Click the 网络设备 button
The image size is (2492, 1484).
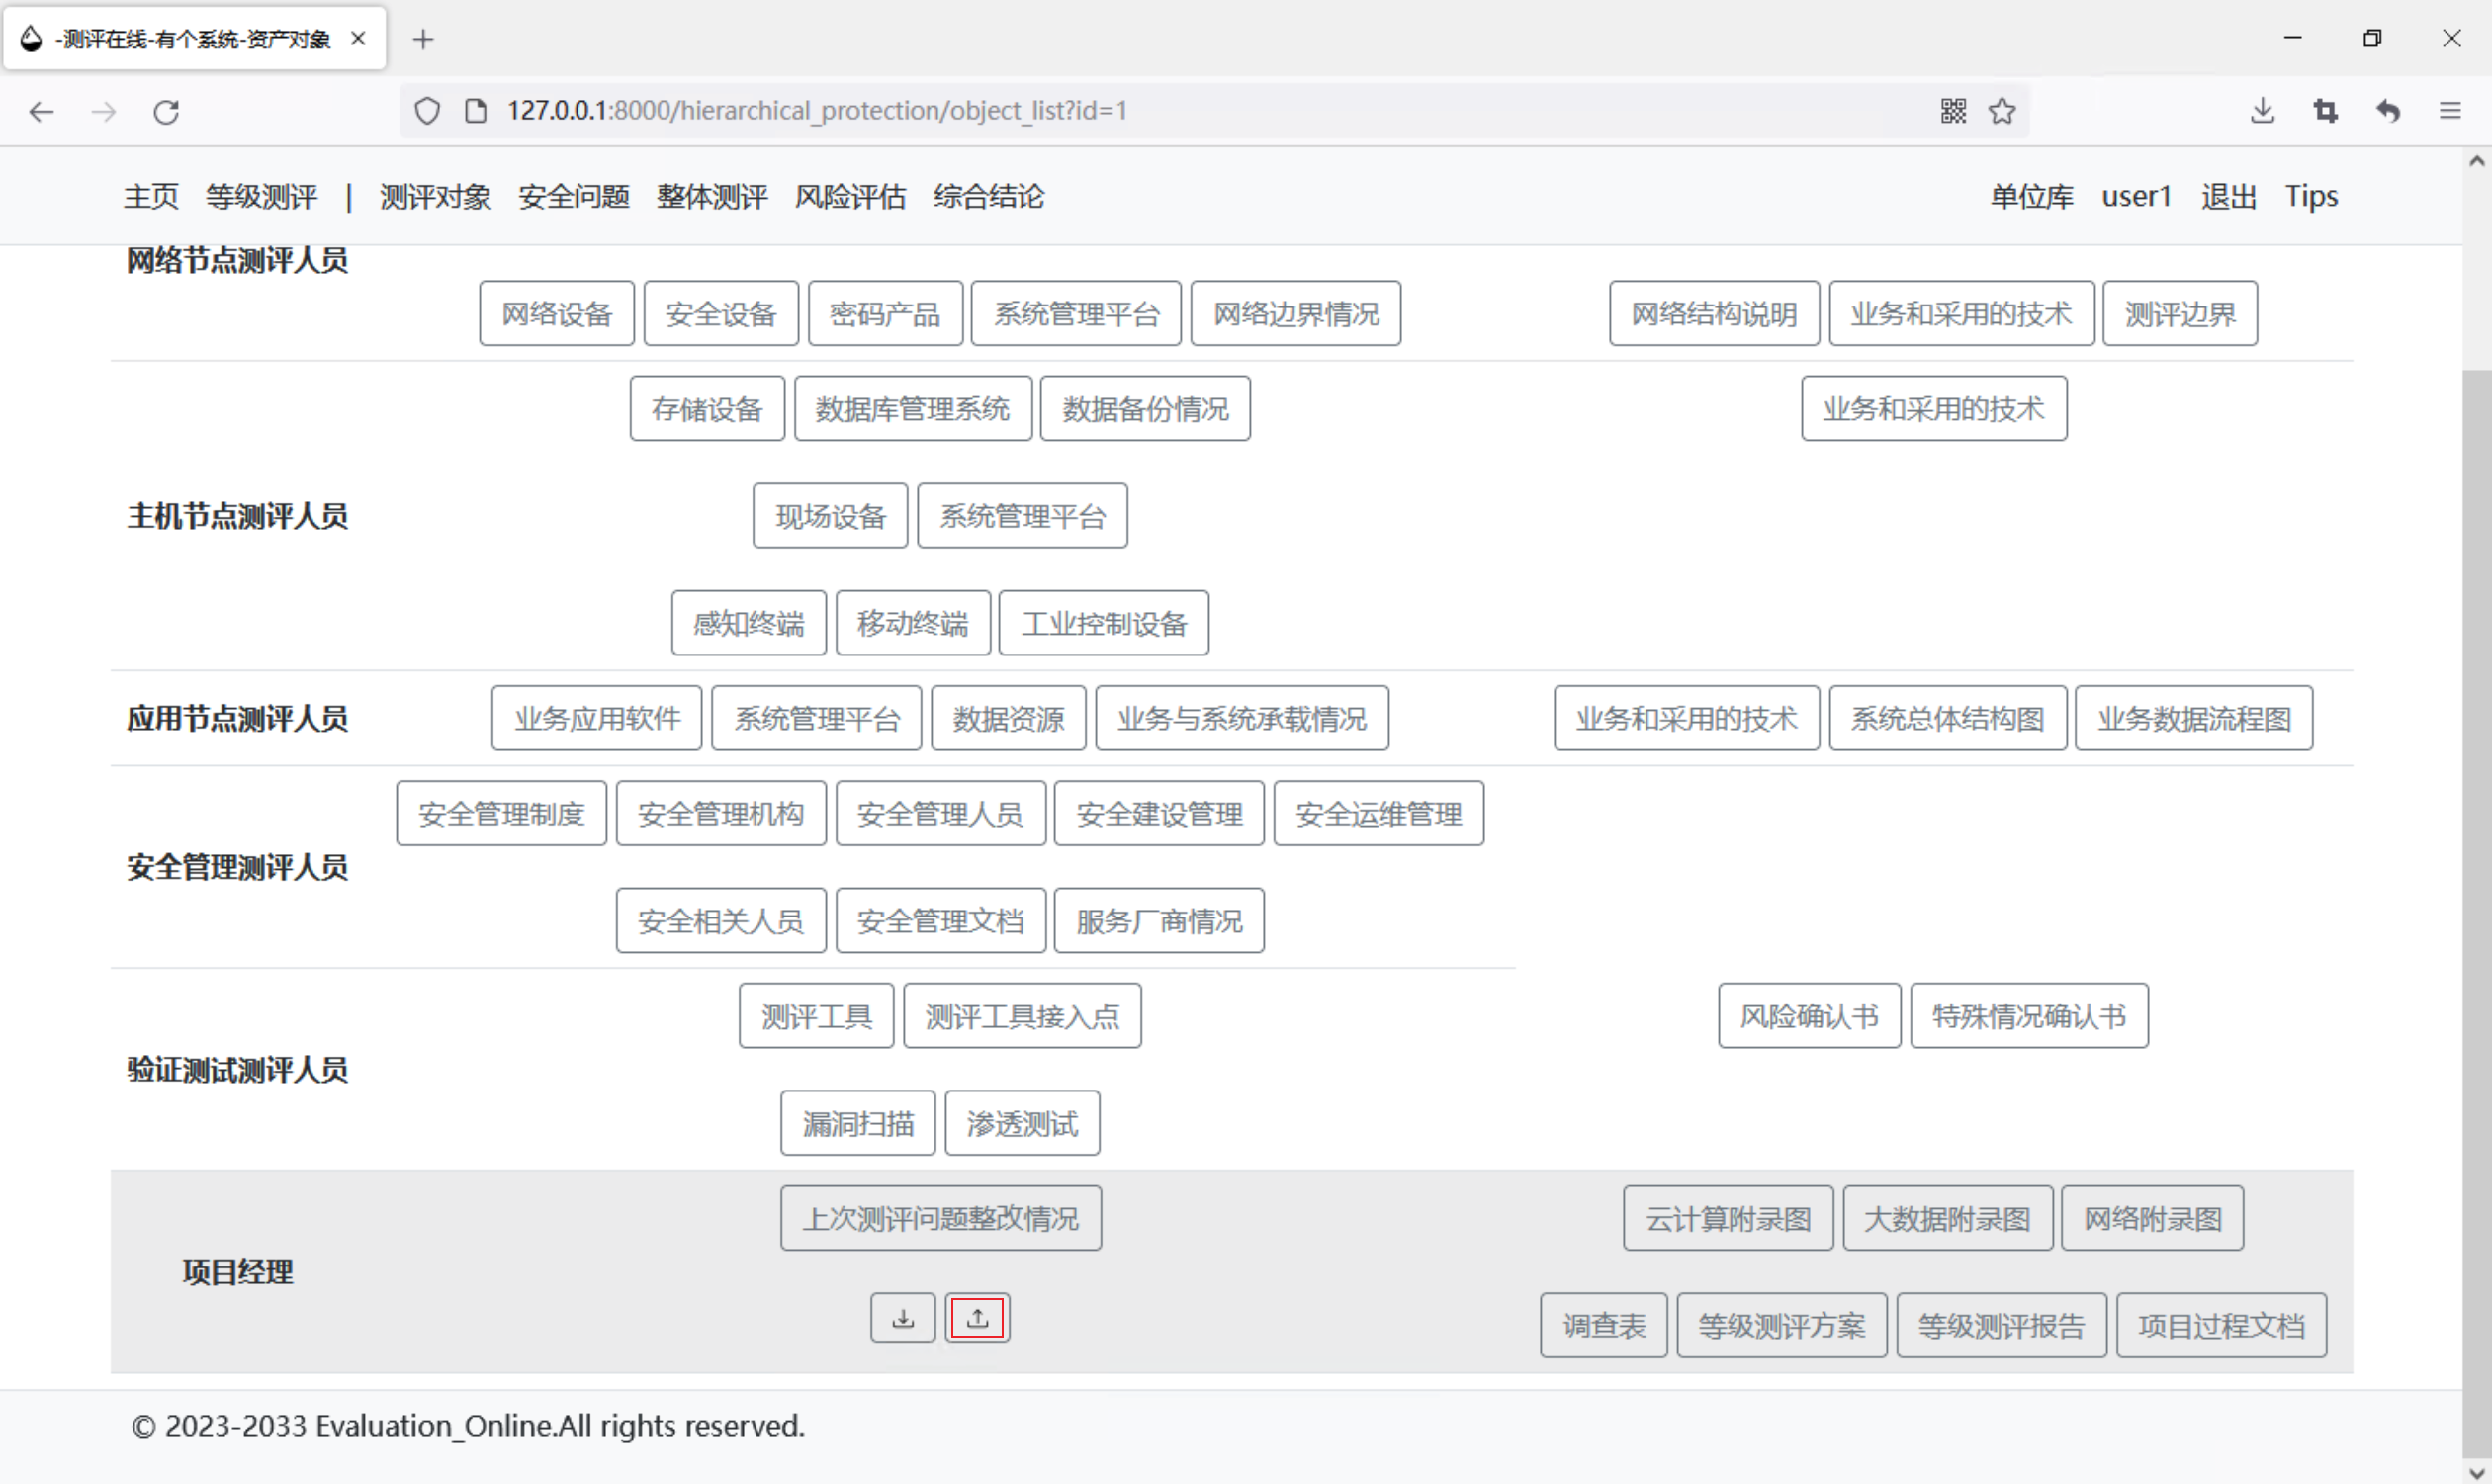click(557, 314)
